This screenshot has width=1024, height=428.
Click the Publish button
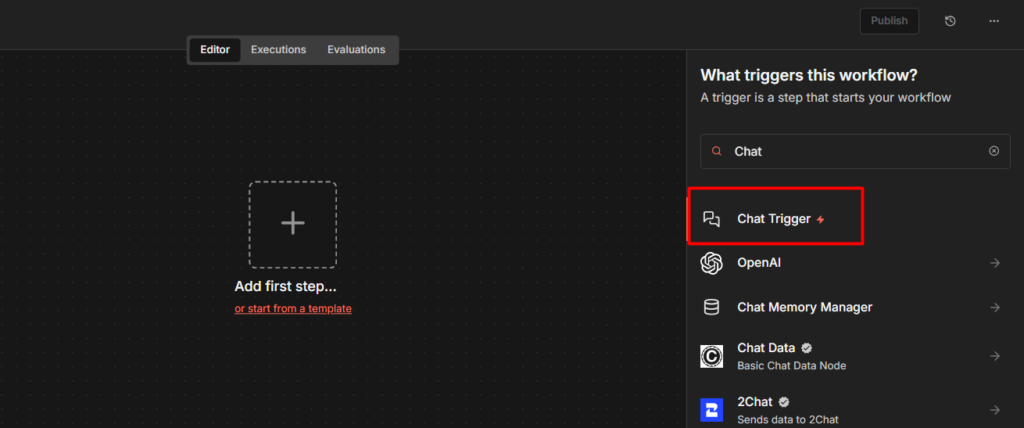[x=889, y=21]
